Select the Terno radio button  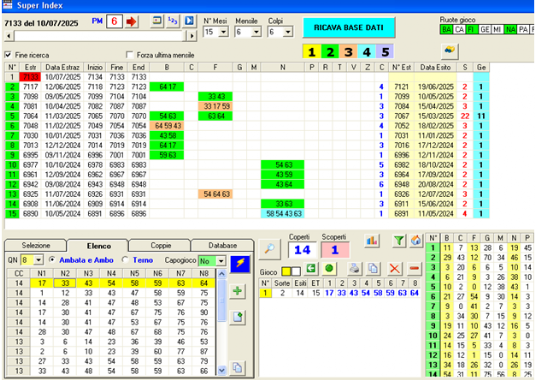(x=125, y=260)
